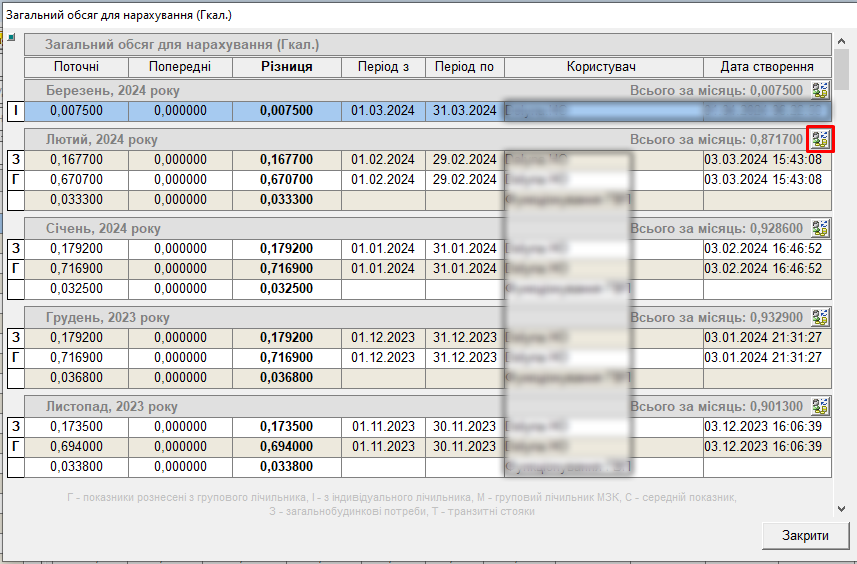Click the Лютий 2024 року group header

[x=102, y=140]
